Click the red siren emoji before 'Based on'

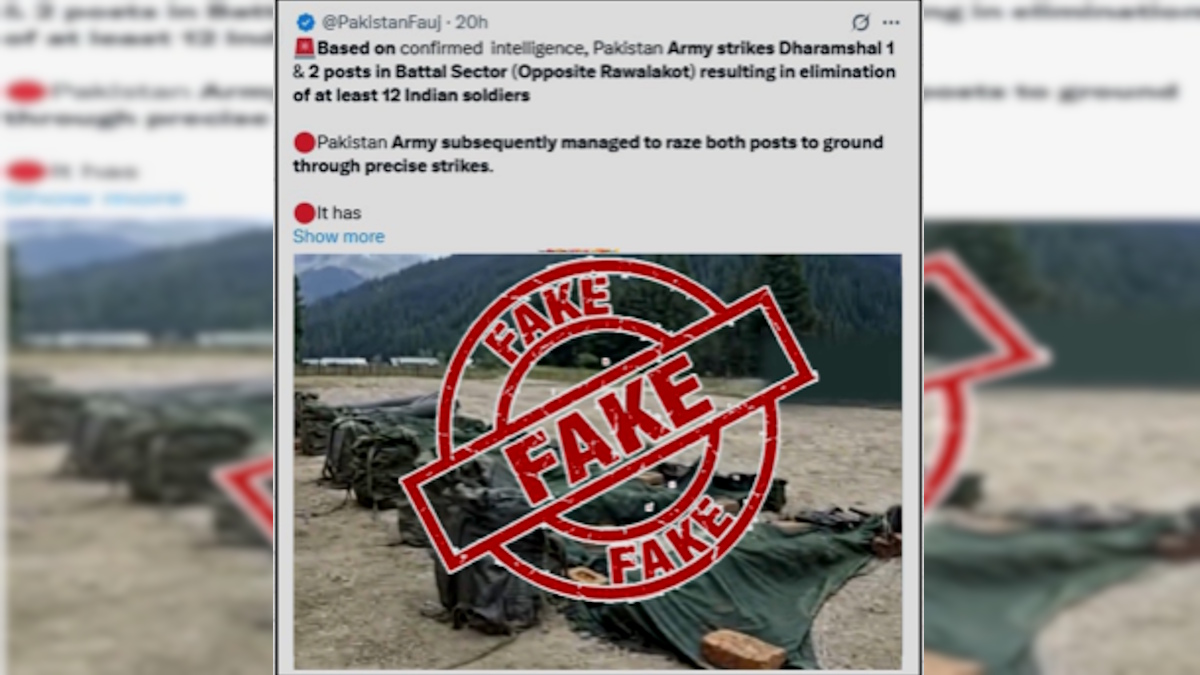pos(304,47)
